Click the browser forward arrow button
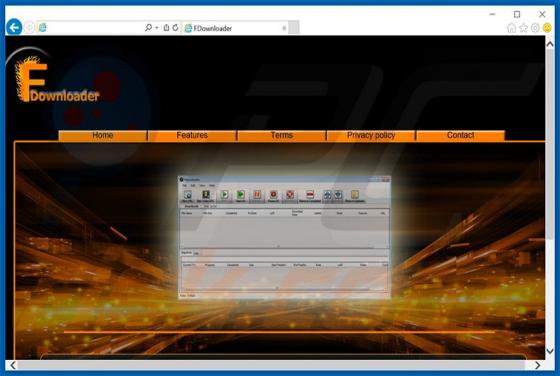The height and width of the screenshot is (376, 560). tap(29, 27)
